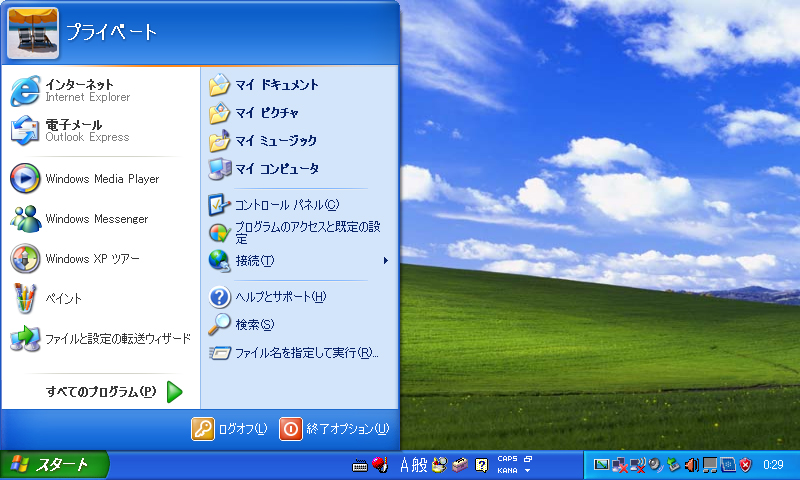Image resolution: width=800 pixels, height=480 pixels.
Task: Click the grey monitor tray icon
Action: pos(710,465)
